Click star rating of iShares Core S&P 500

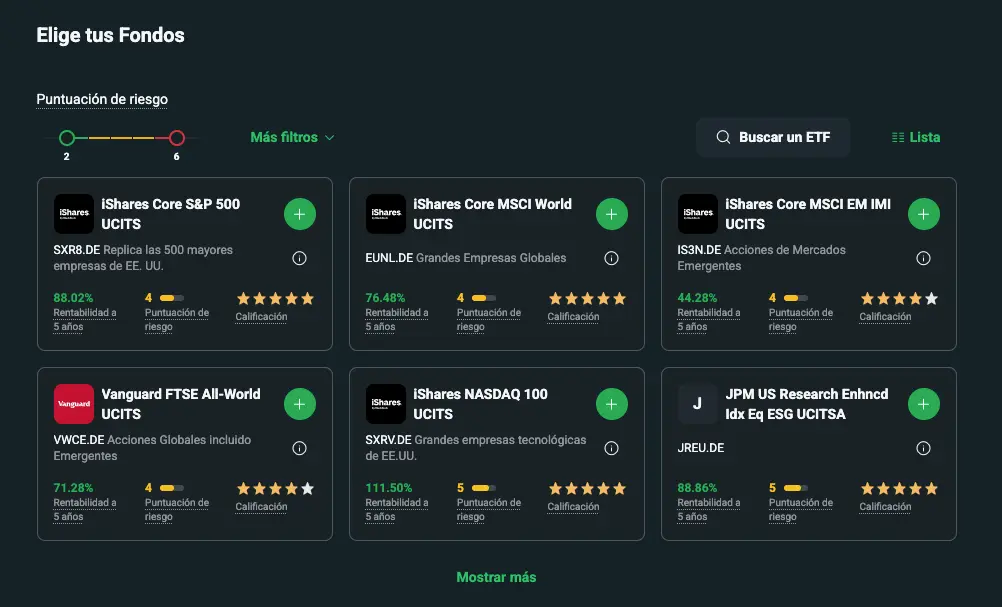(x=275, y=298)
